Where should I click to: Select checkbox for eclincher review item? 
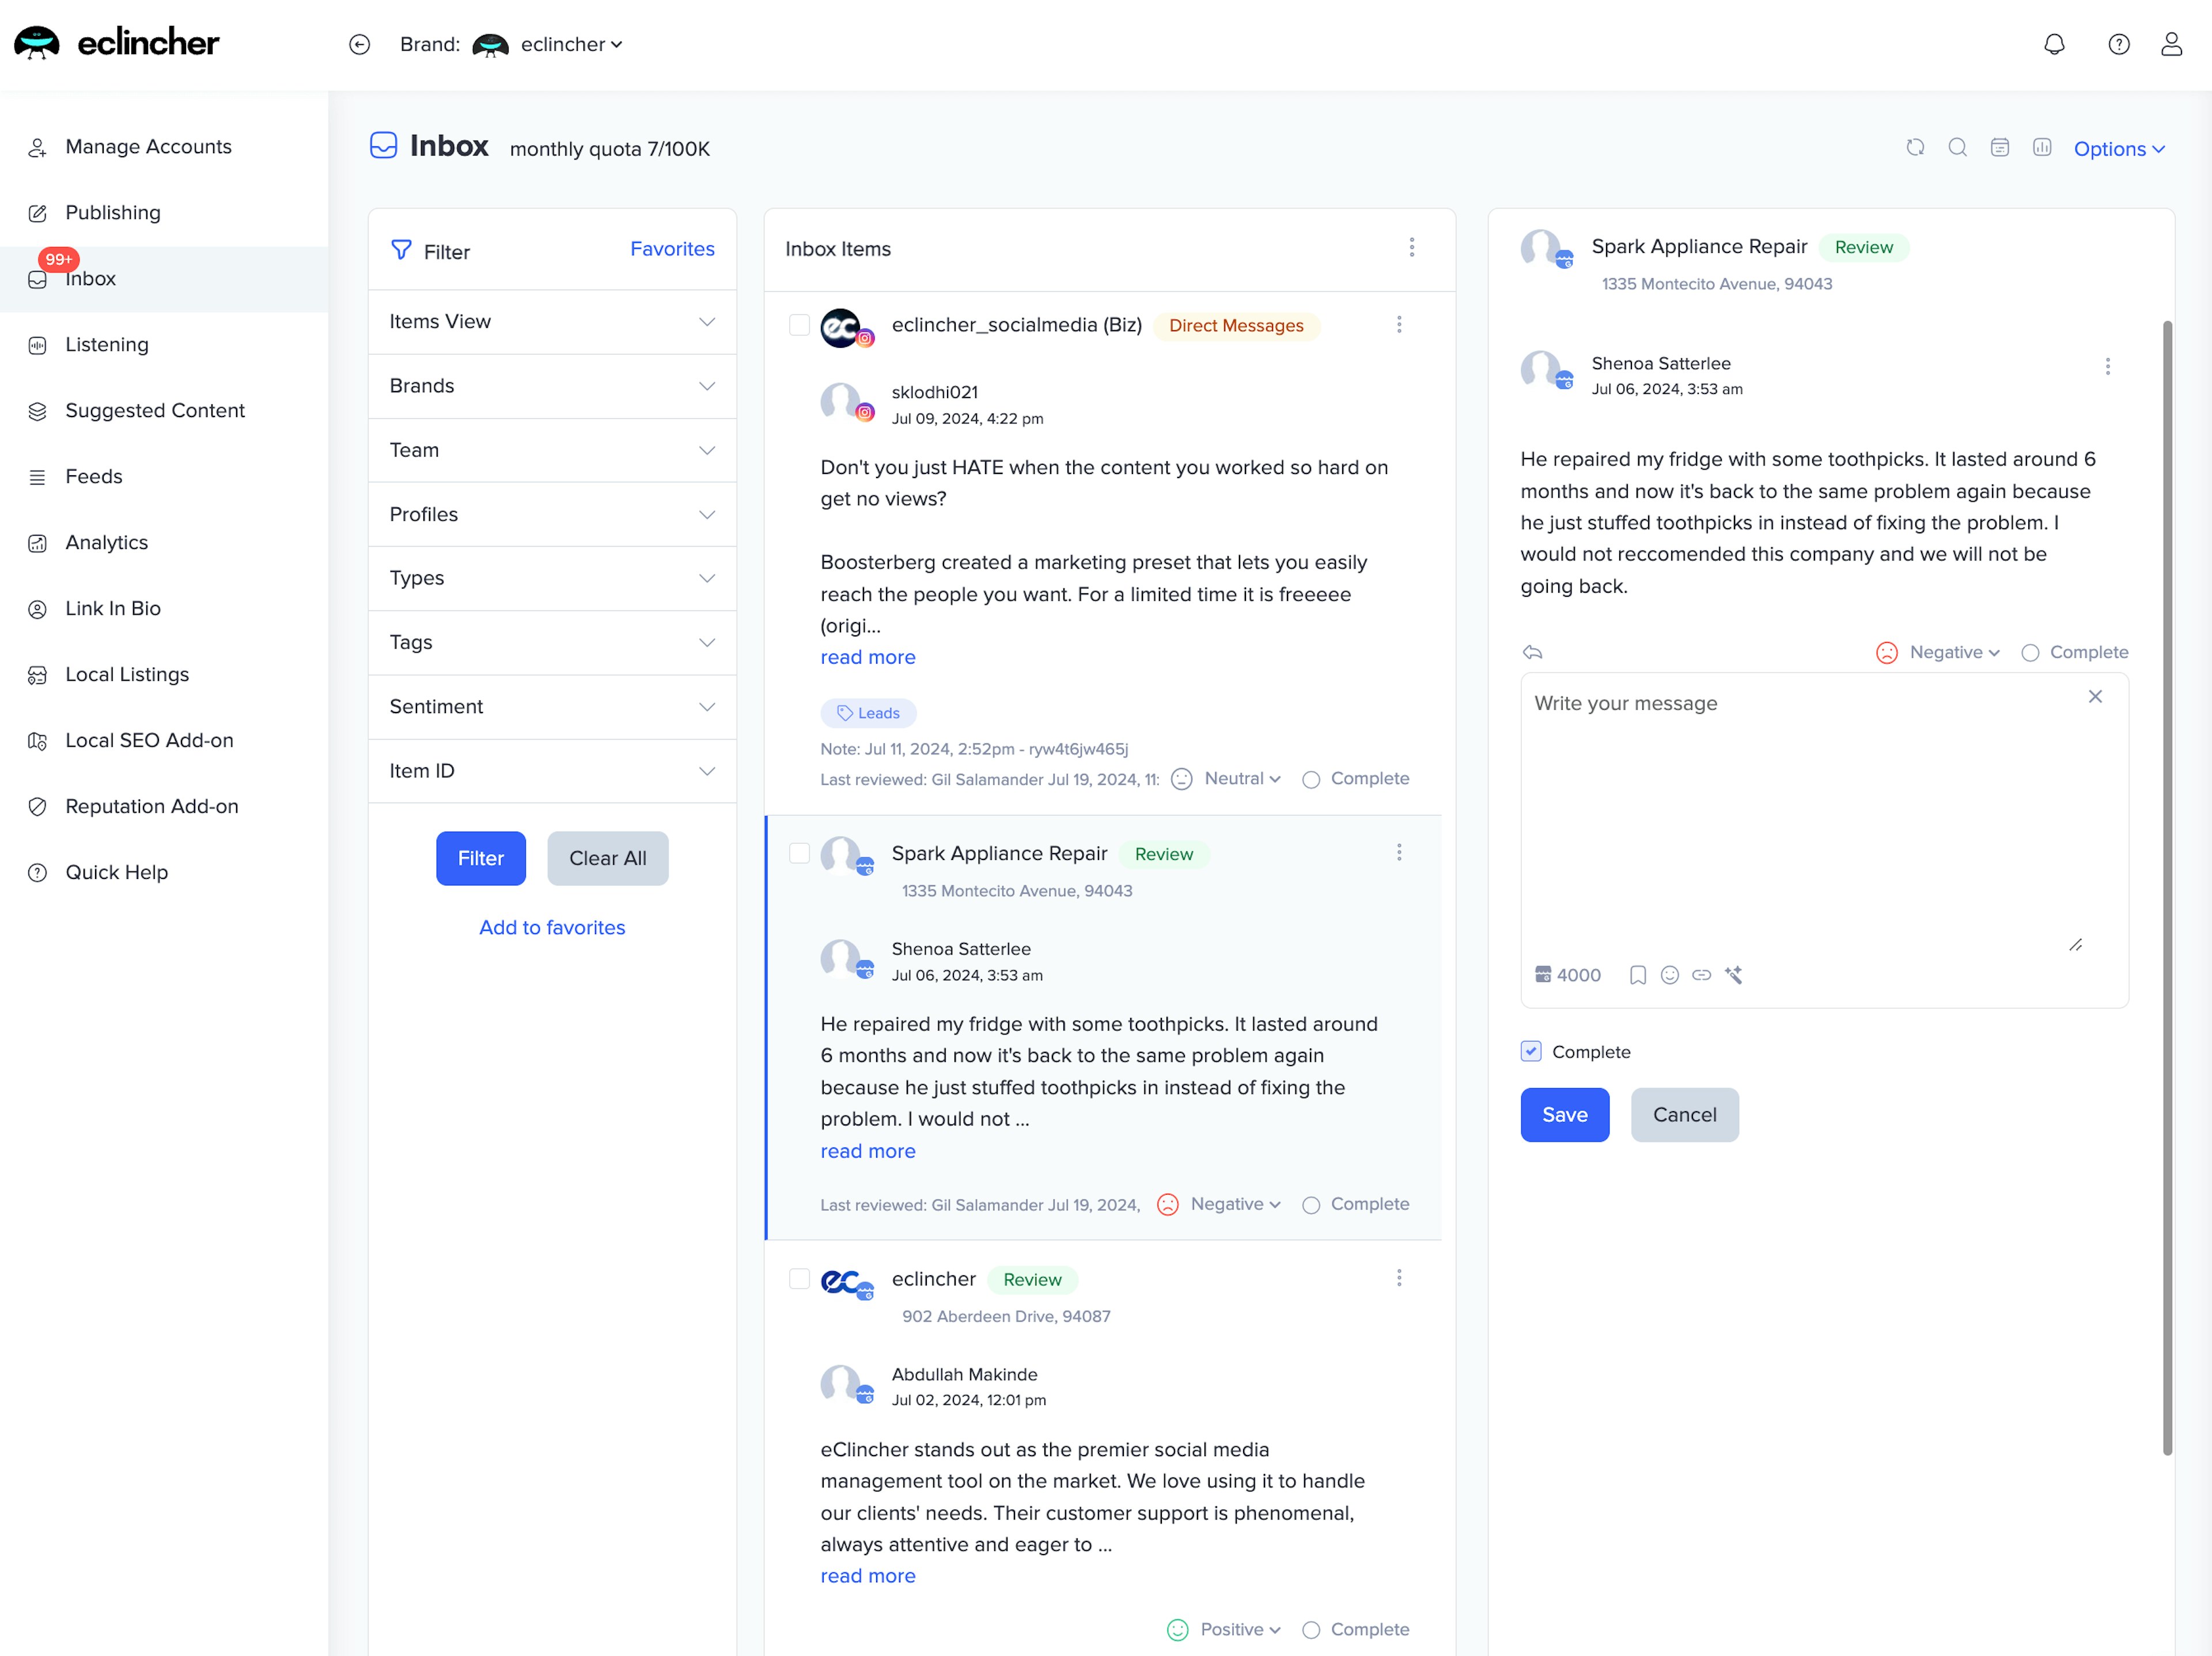[x=799, y=1279]
